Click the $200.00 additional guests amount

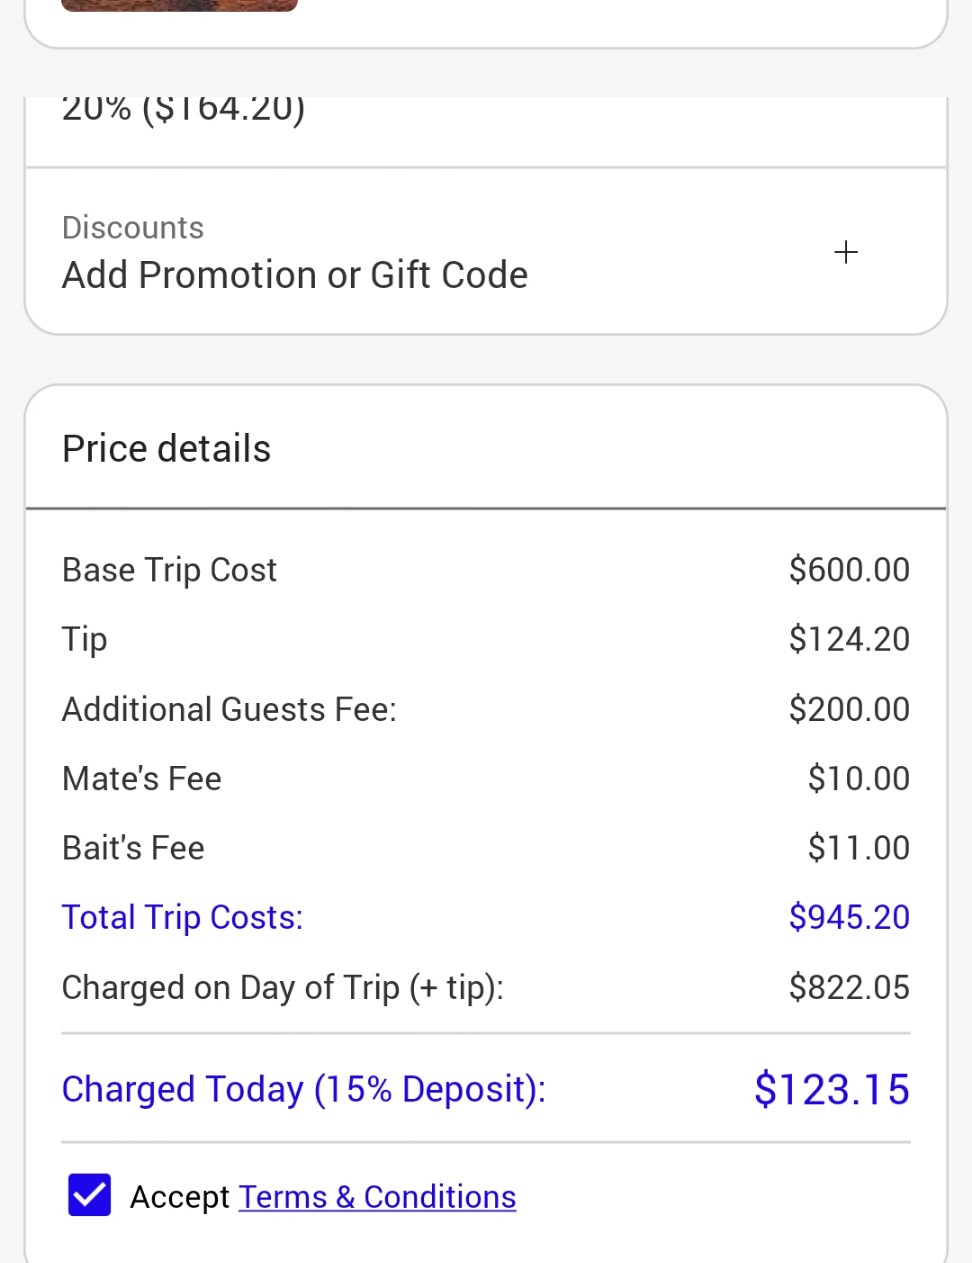849,709
